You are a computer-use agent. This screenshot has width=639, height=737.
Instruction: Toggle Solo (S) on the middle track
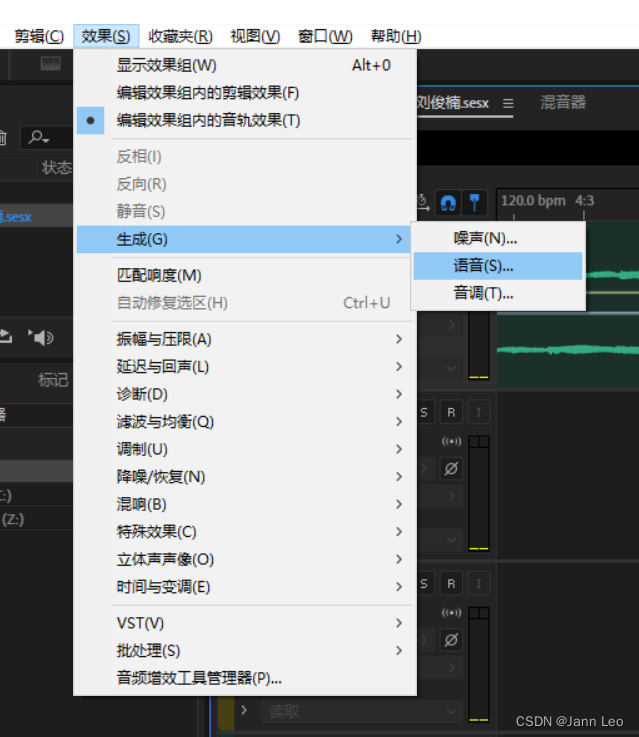pyautogui.click(x=424, y=413)
